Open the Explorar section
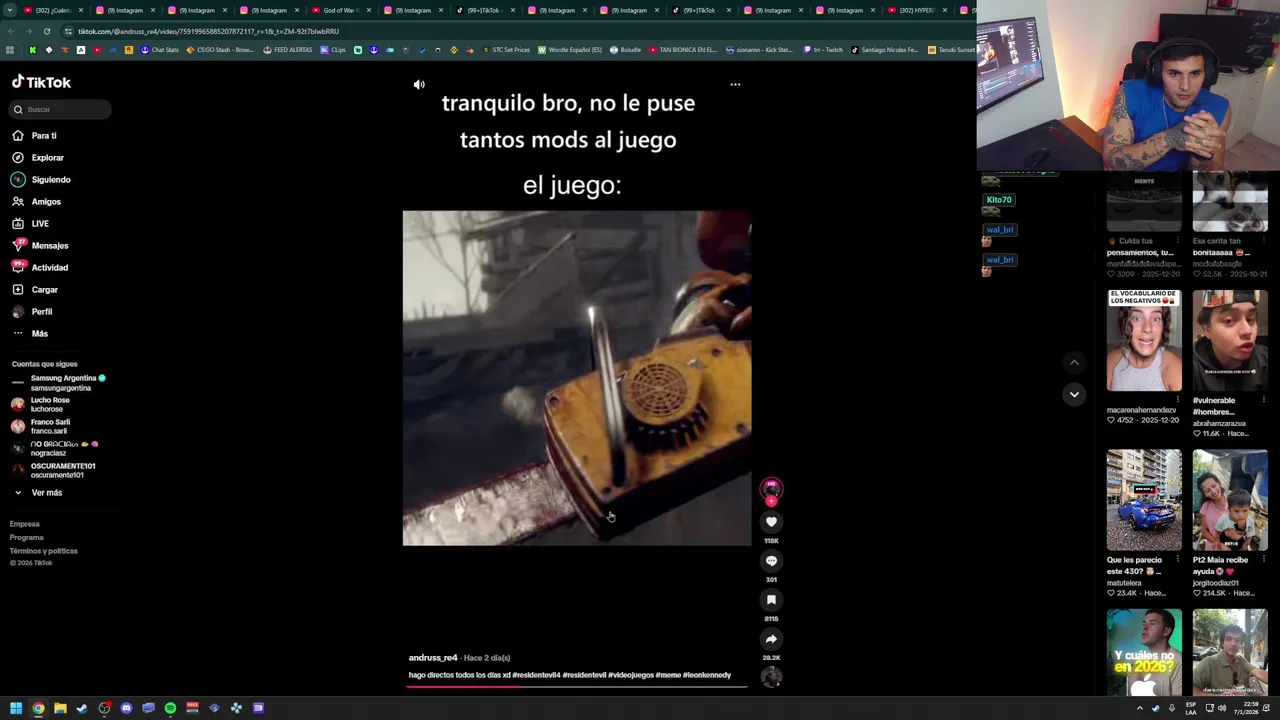The height and width of the screenshot is (720, 1280). tap(38, 158)
